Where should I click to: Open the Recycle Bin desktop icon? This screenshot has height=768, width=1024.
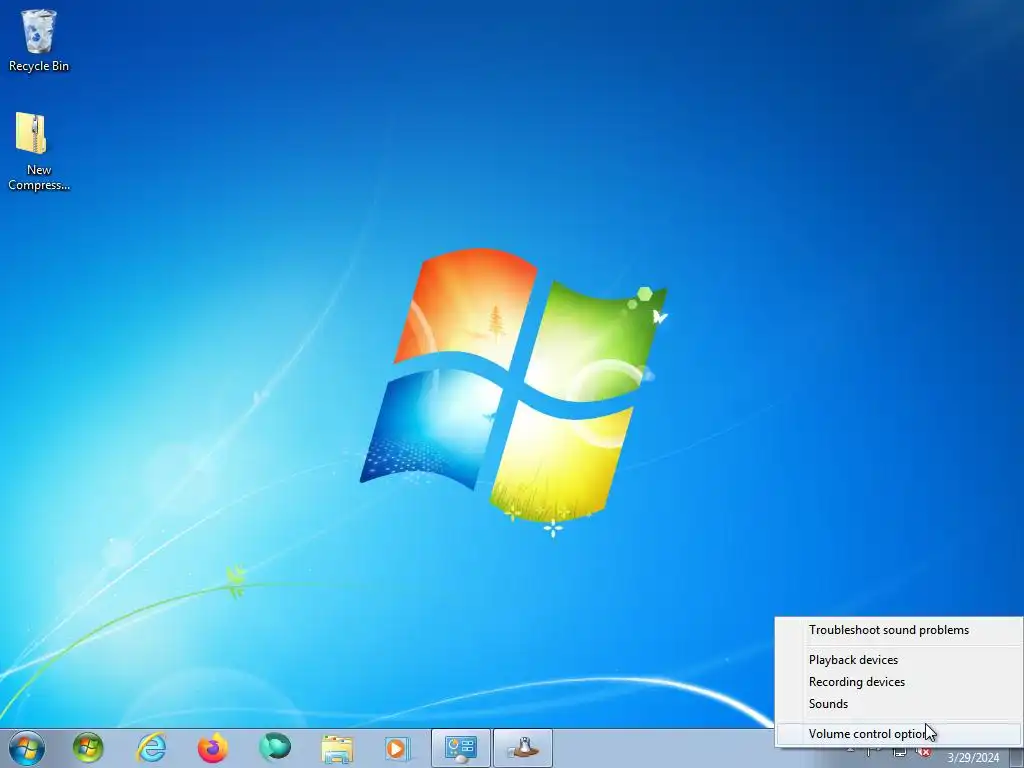point(39,40)
